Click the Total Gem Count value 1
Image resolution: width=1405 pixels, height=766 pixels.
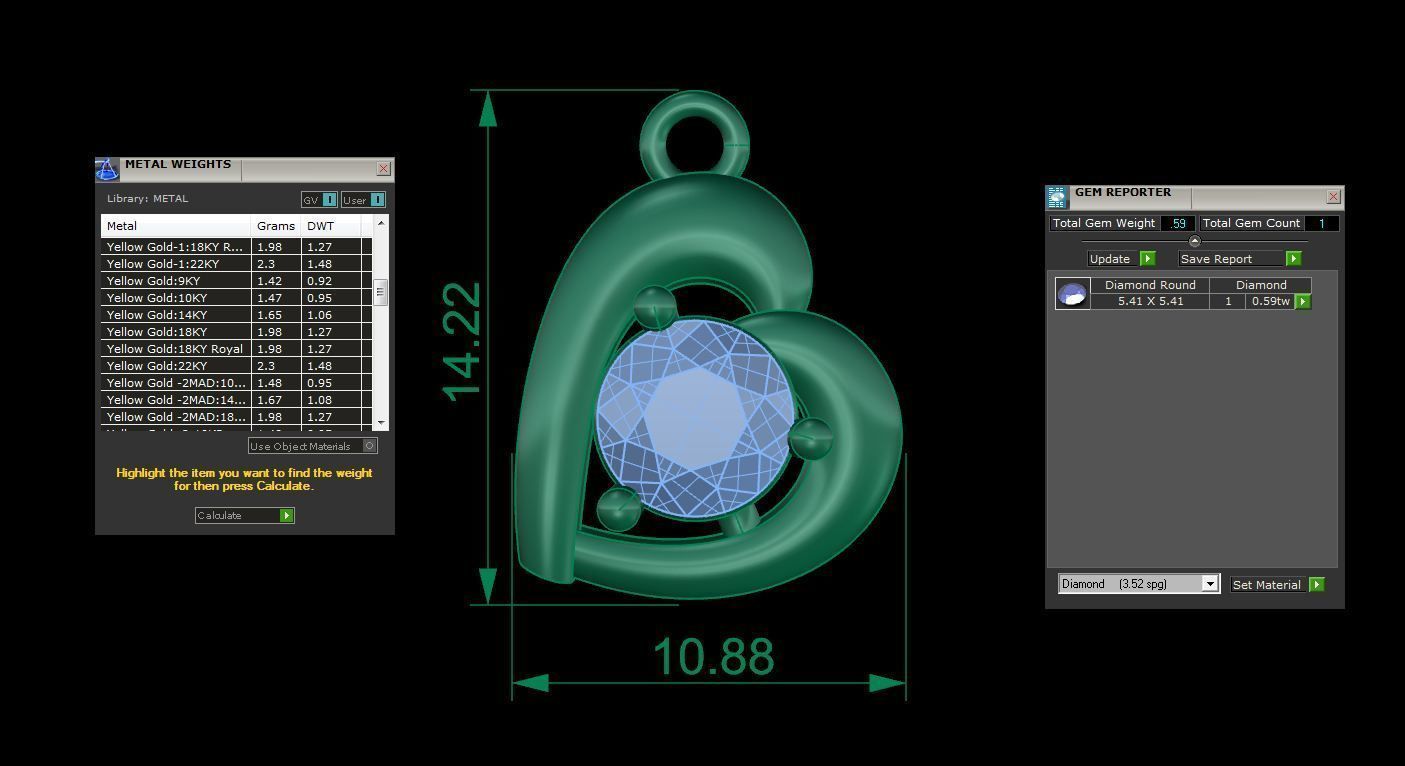pyautogui.click(x=1321, y=223)
